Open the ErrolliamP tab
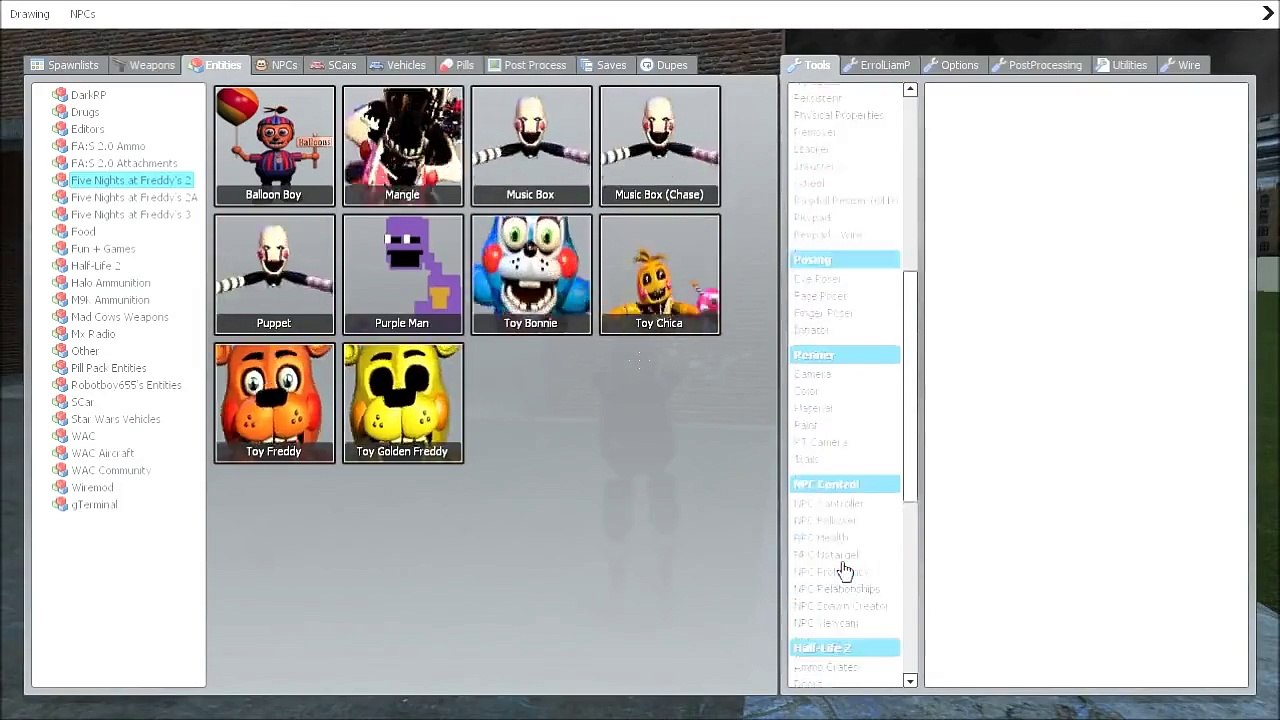The image size is (1280, 720). (877, 65)
